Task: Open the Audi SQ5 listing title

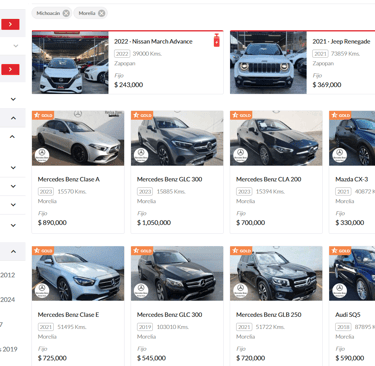Action: point(348,315)
